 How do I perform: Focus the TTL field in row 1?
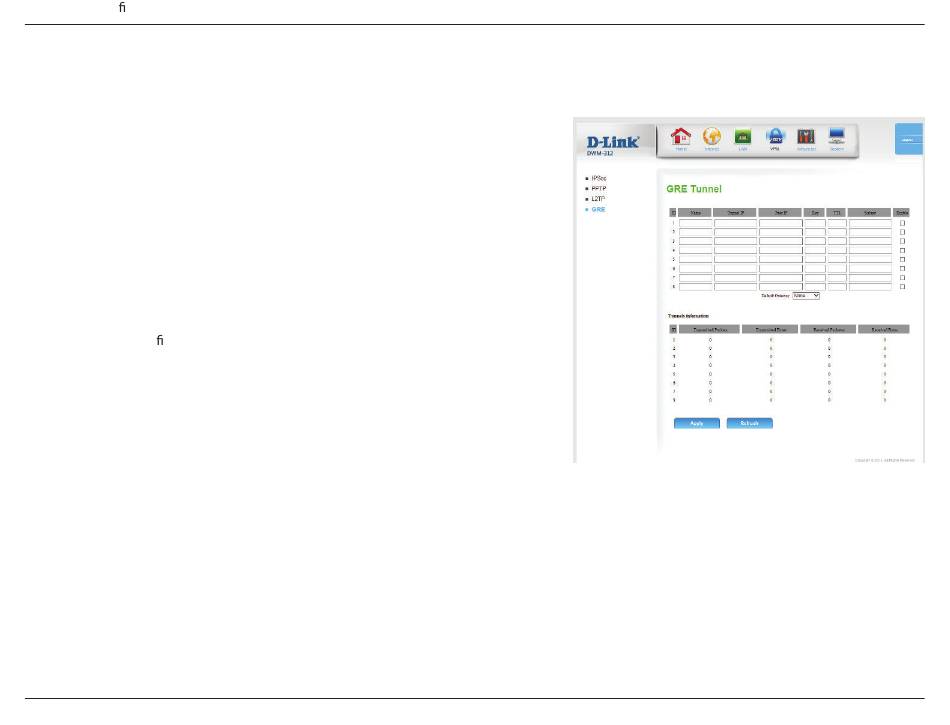(837, 223)
